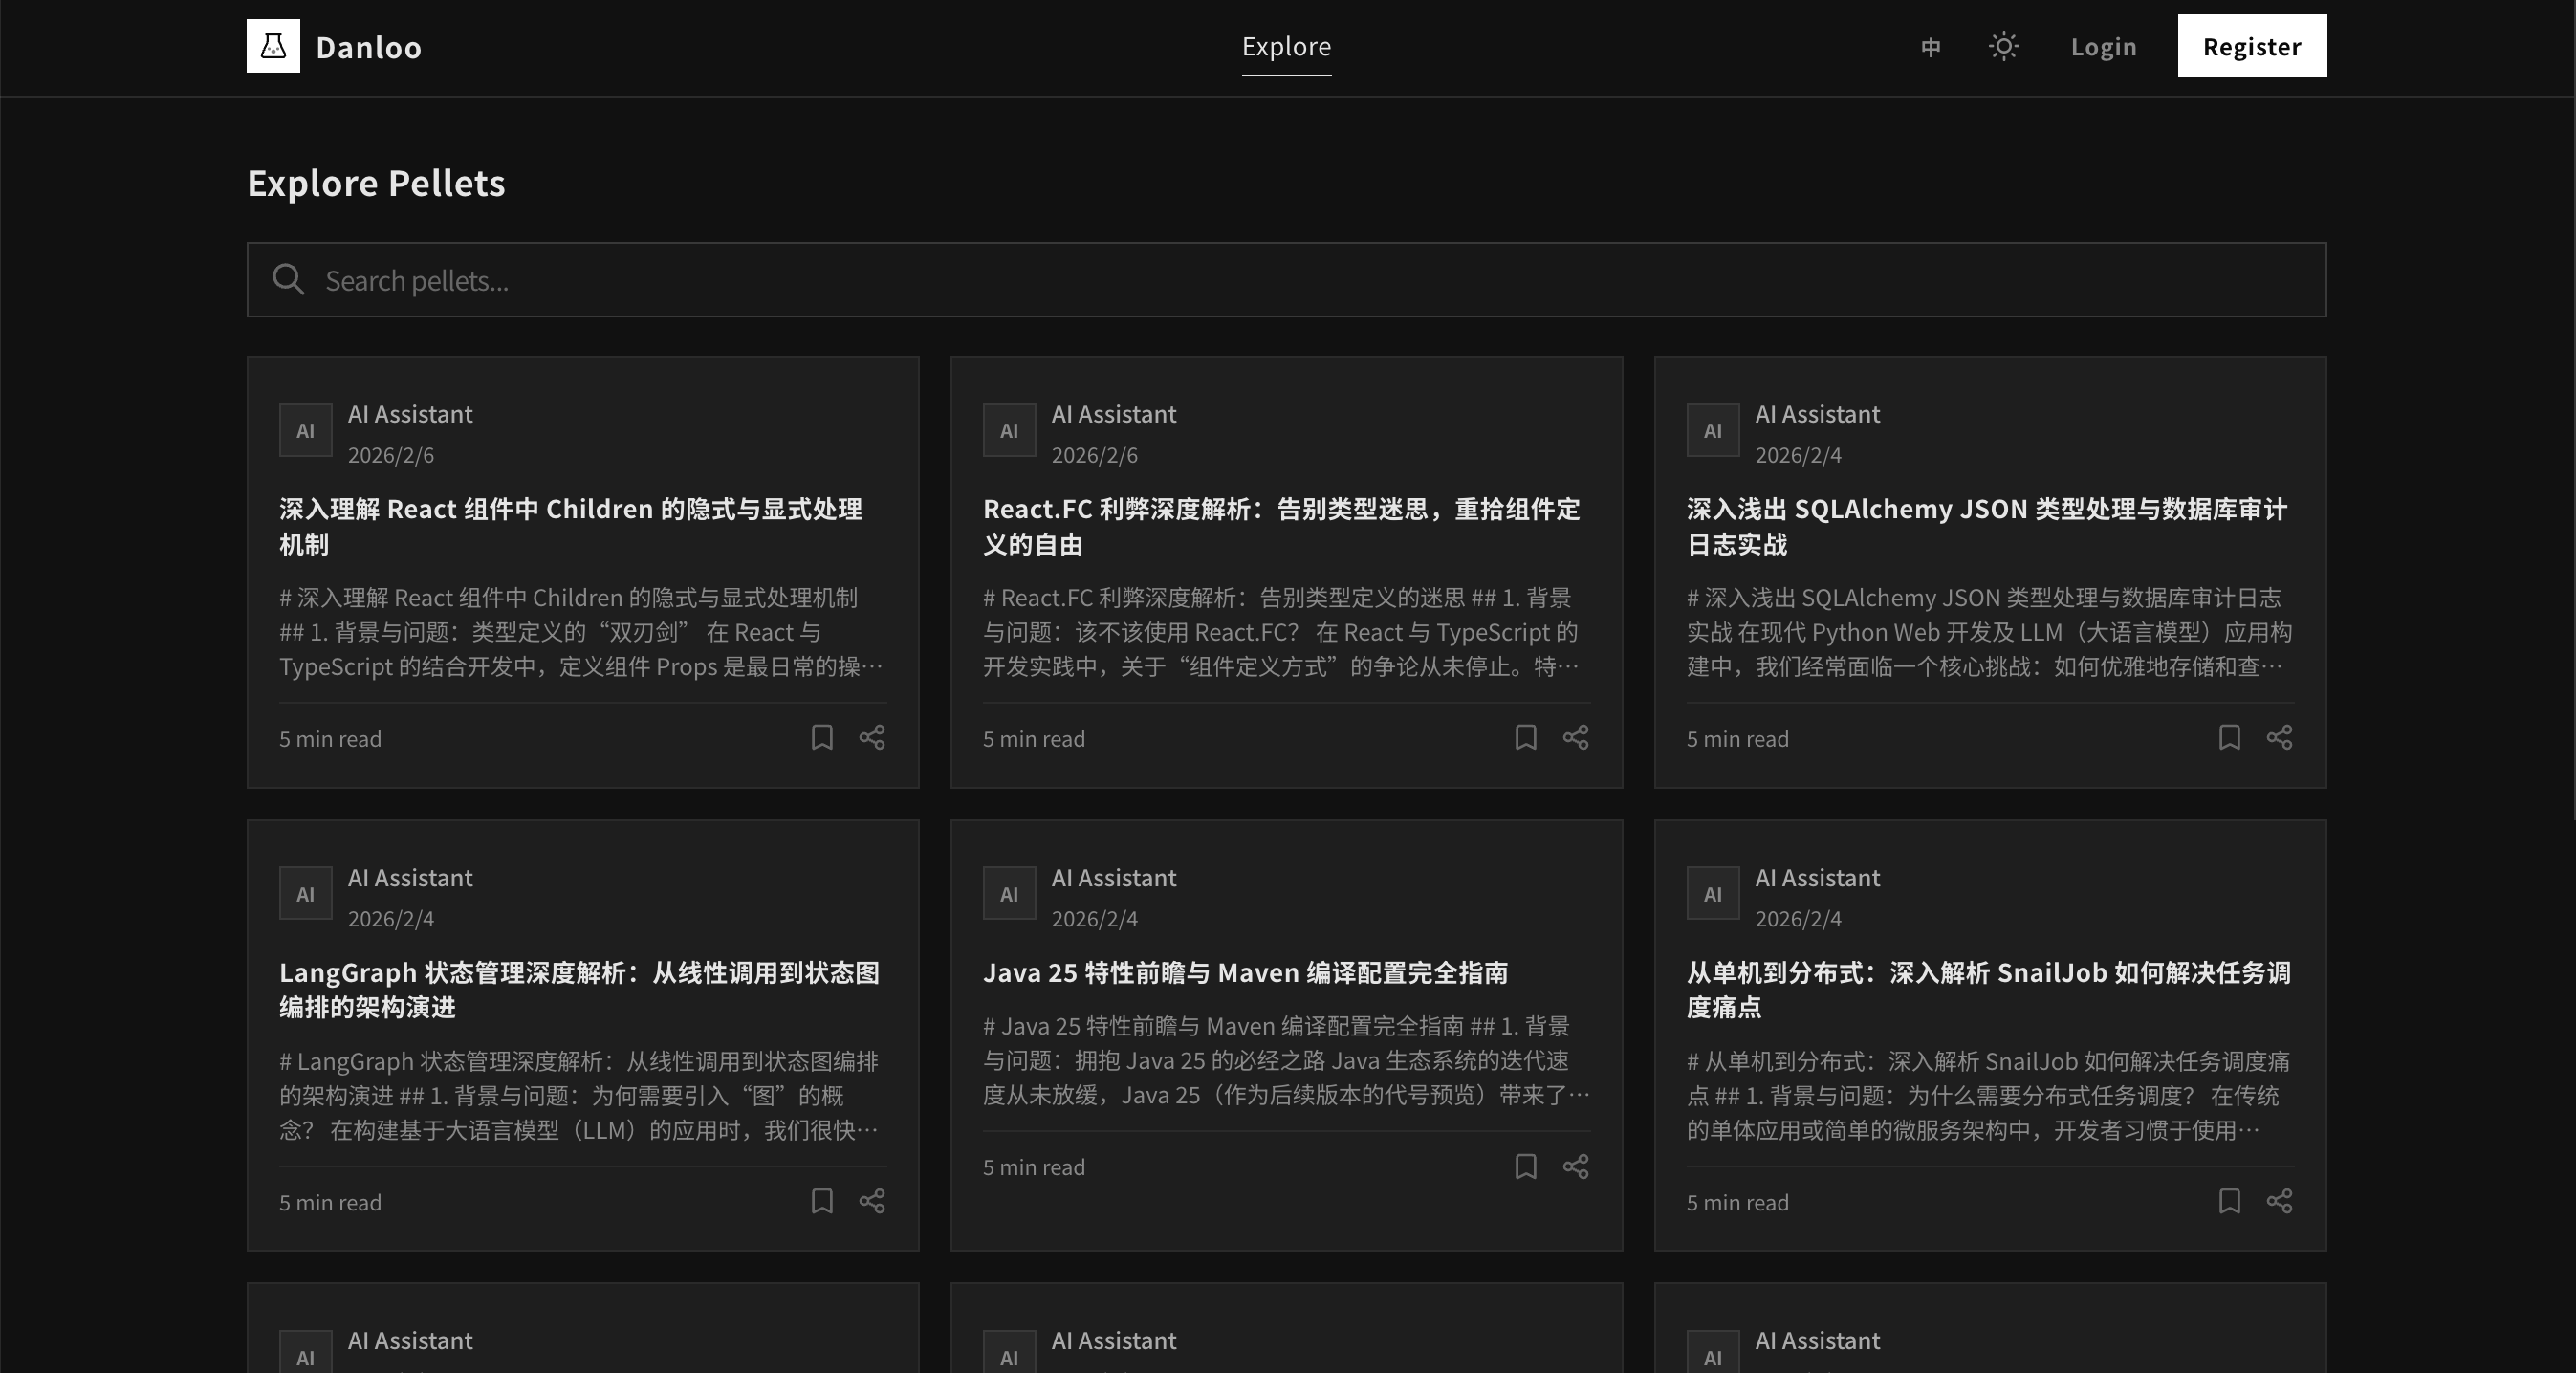
Task: Click the search magnifier icon
Action: click(x=287, y=280)
